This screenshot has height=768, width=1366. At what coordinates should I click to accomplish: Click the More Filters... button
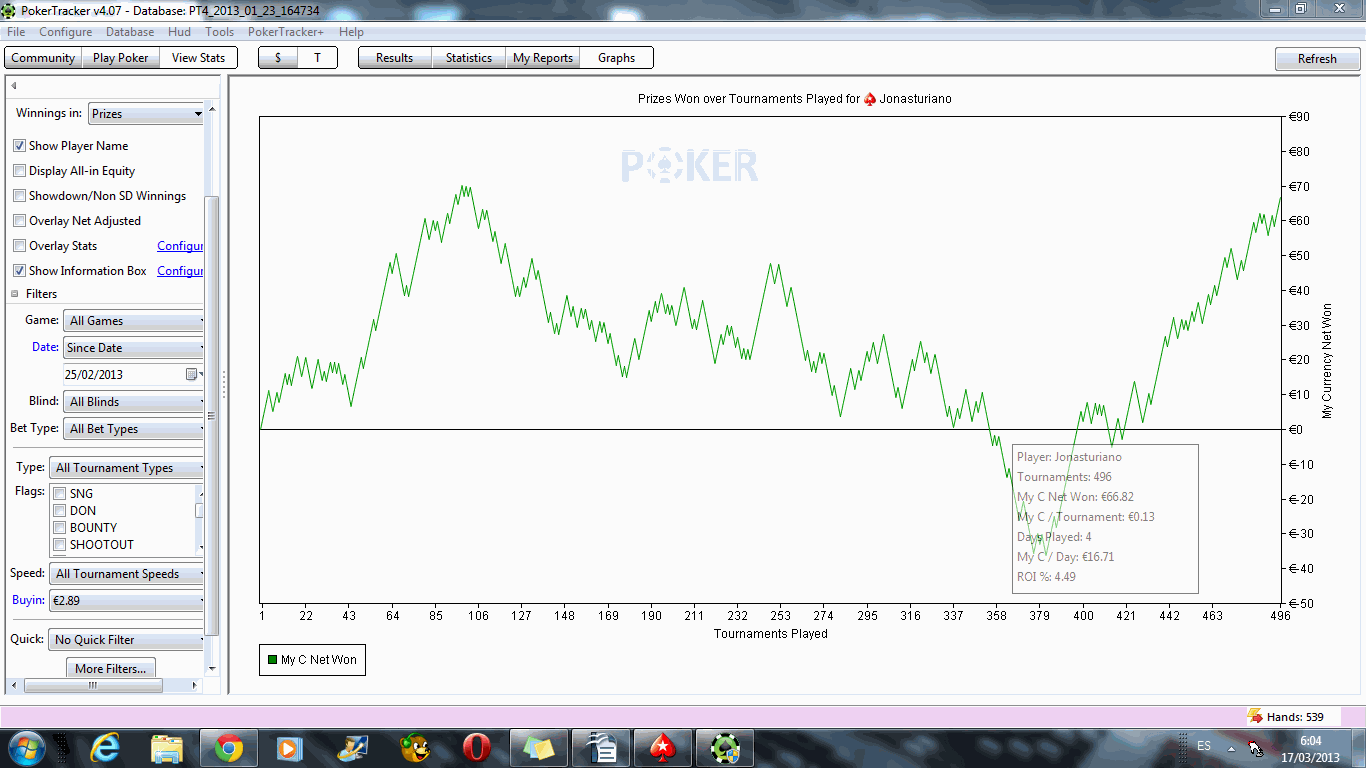[111, 668]
